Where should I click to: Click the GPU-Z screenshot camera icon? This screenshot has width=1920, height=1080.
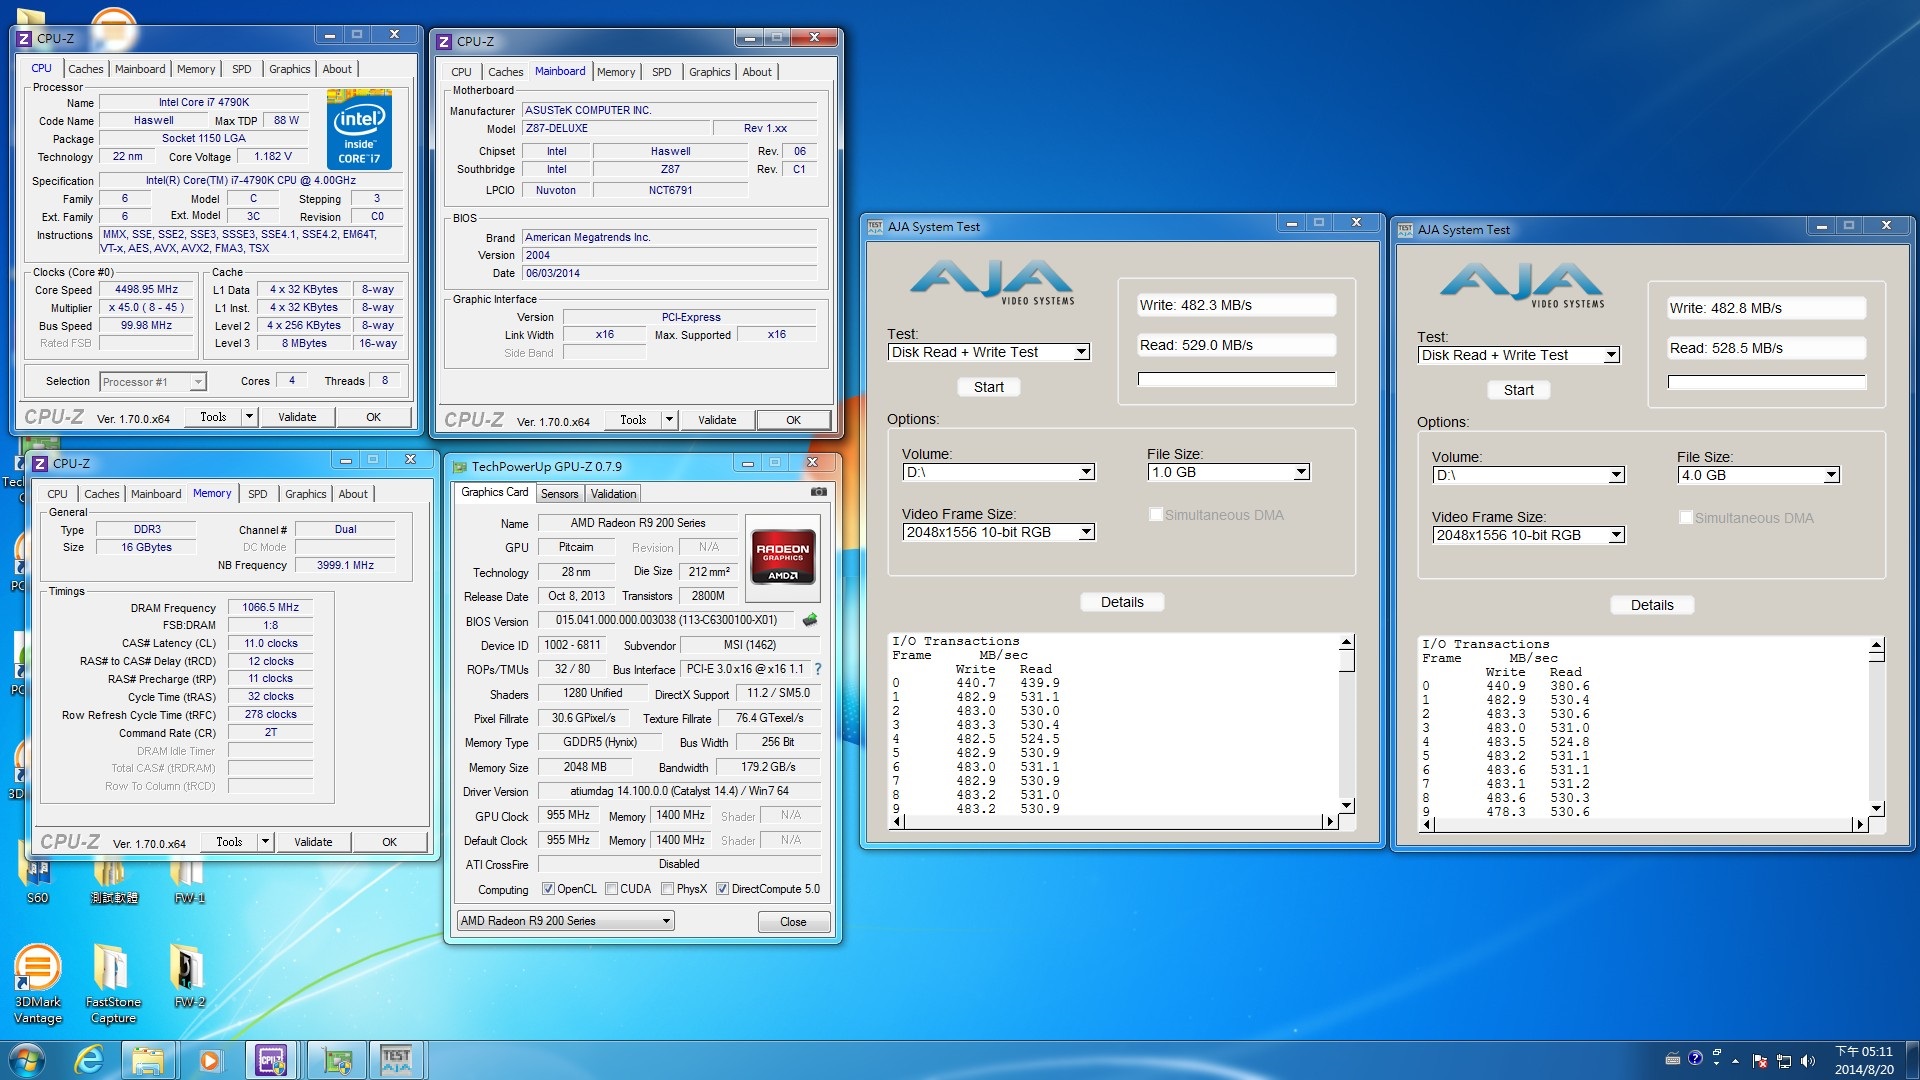[818, 492]
